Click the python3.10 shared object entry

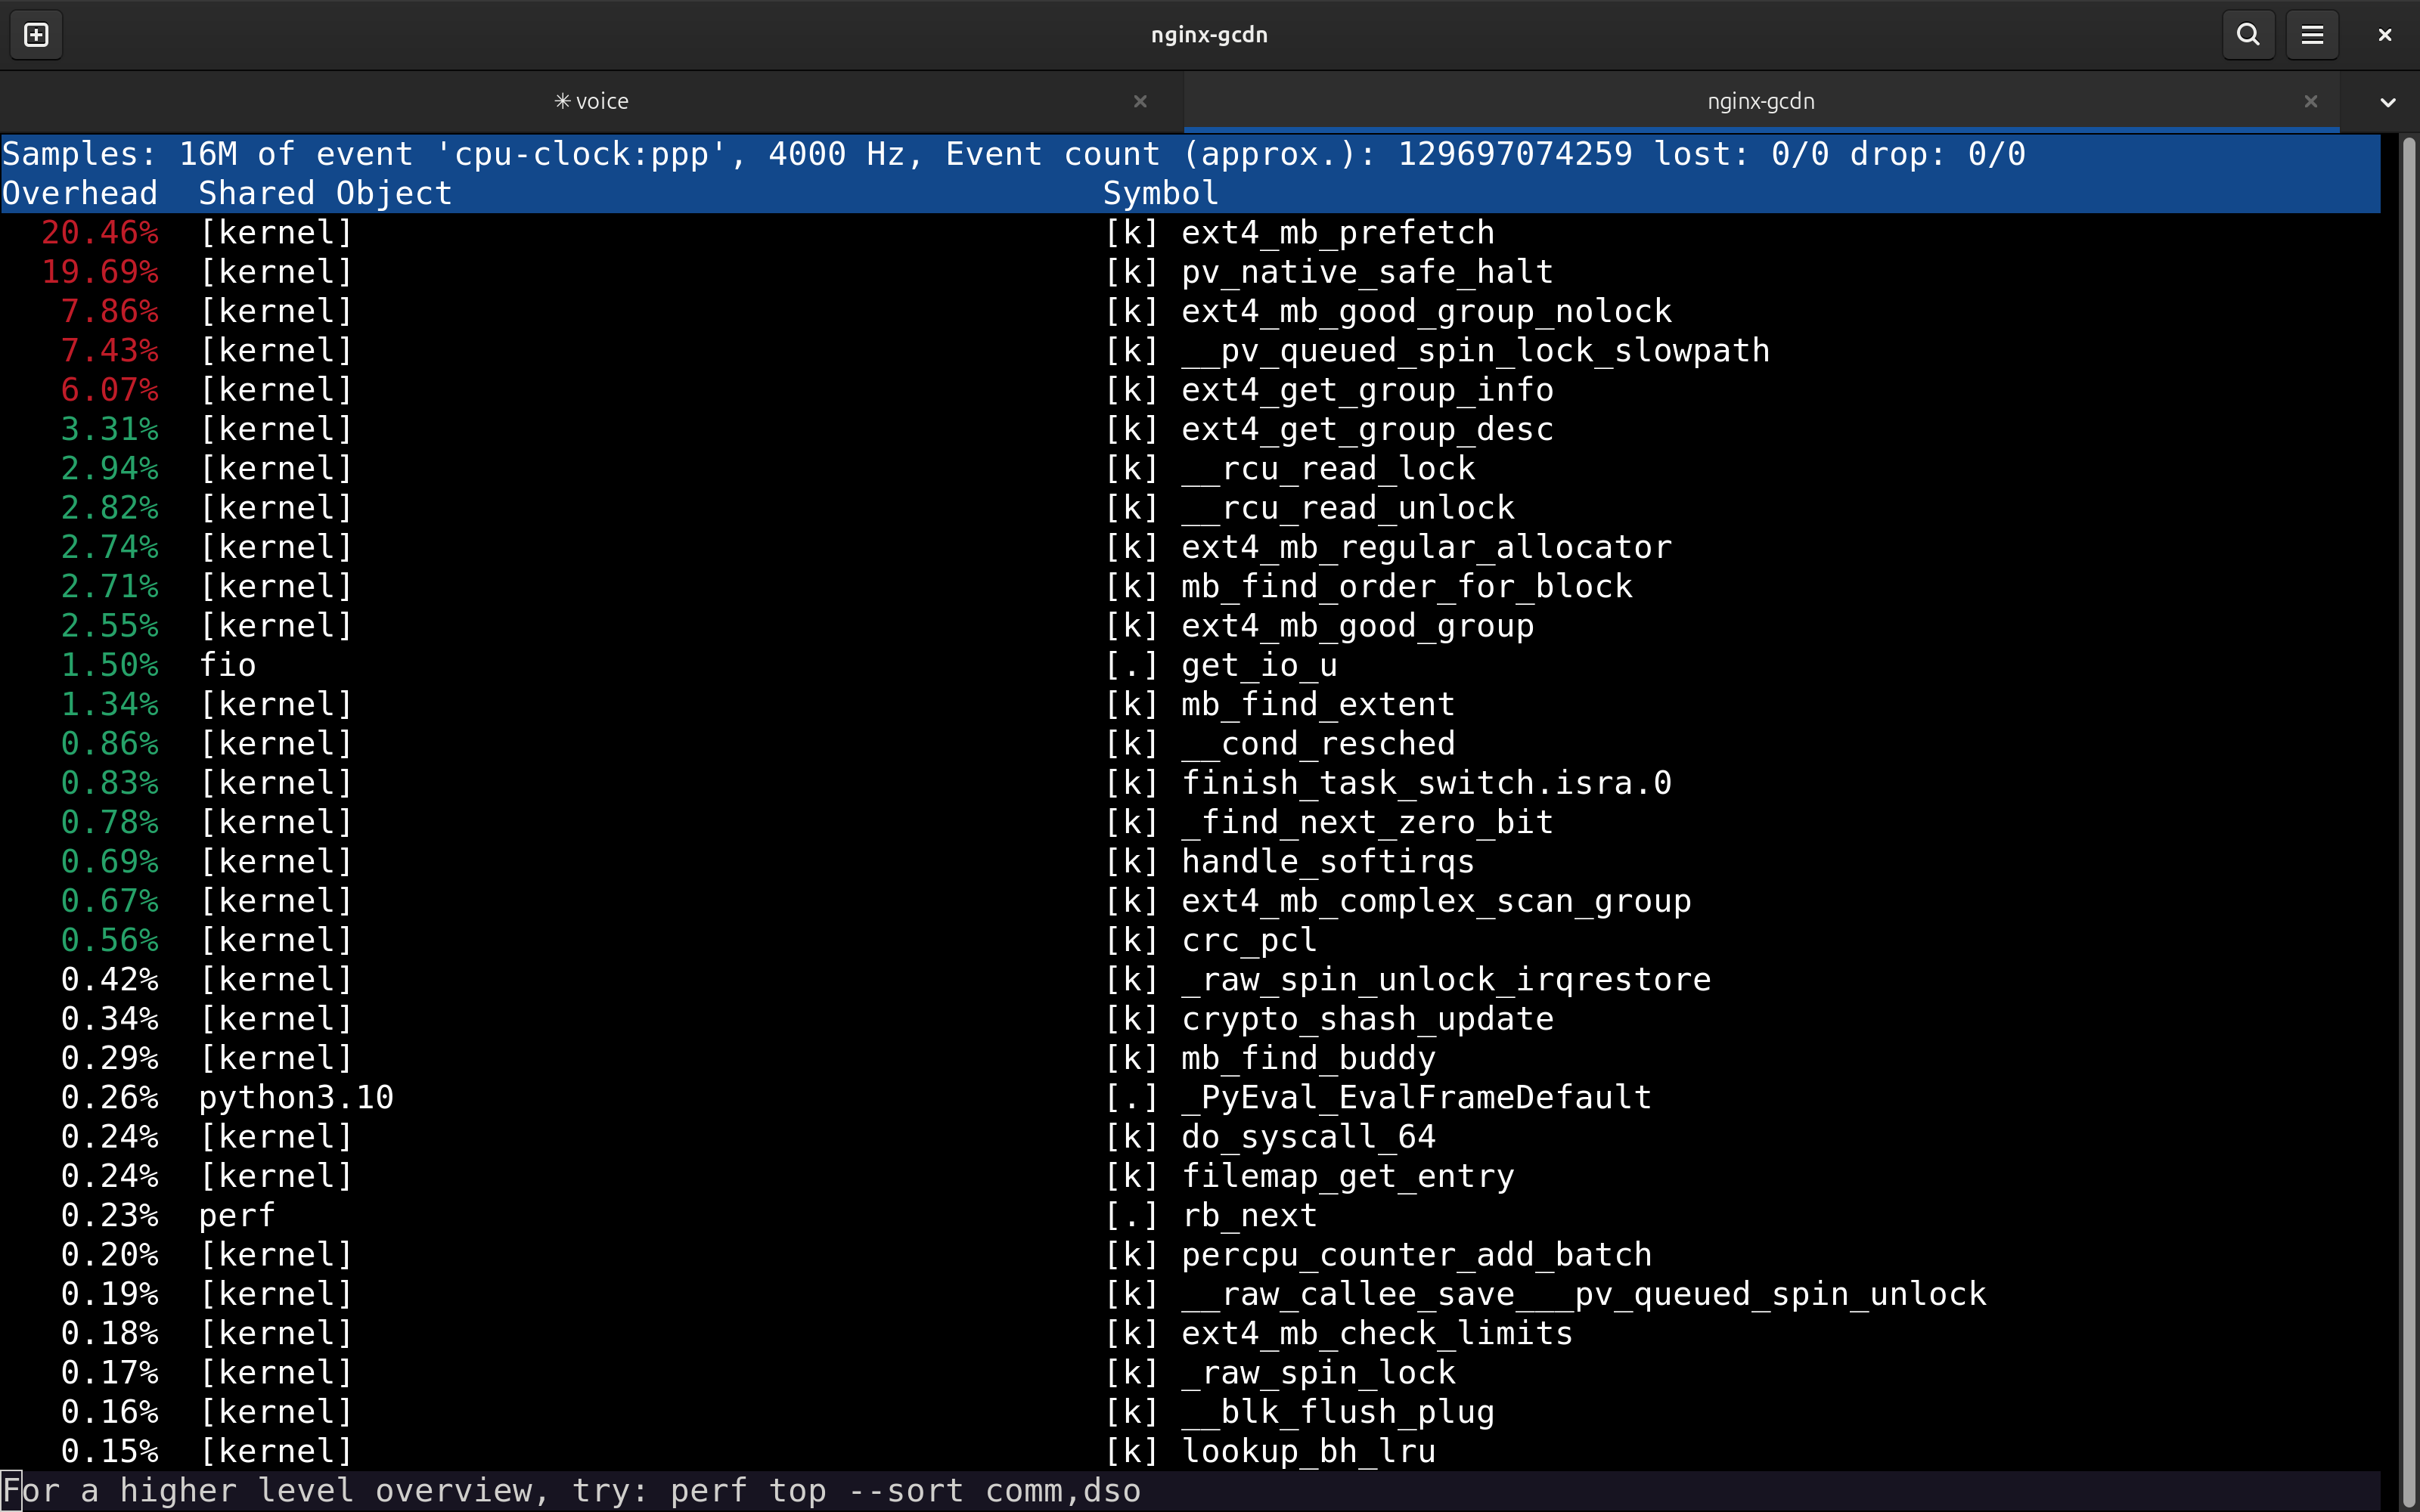296,1098
